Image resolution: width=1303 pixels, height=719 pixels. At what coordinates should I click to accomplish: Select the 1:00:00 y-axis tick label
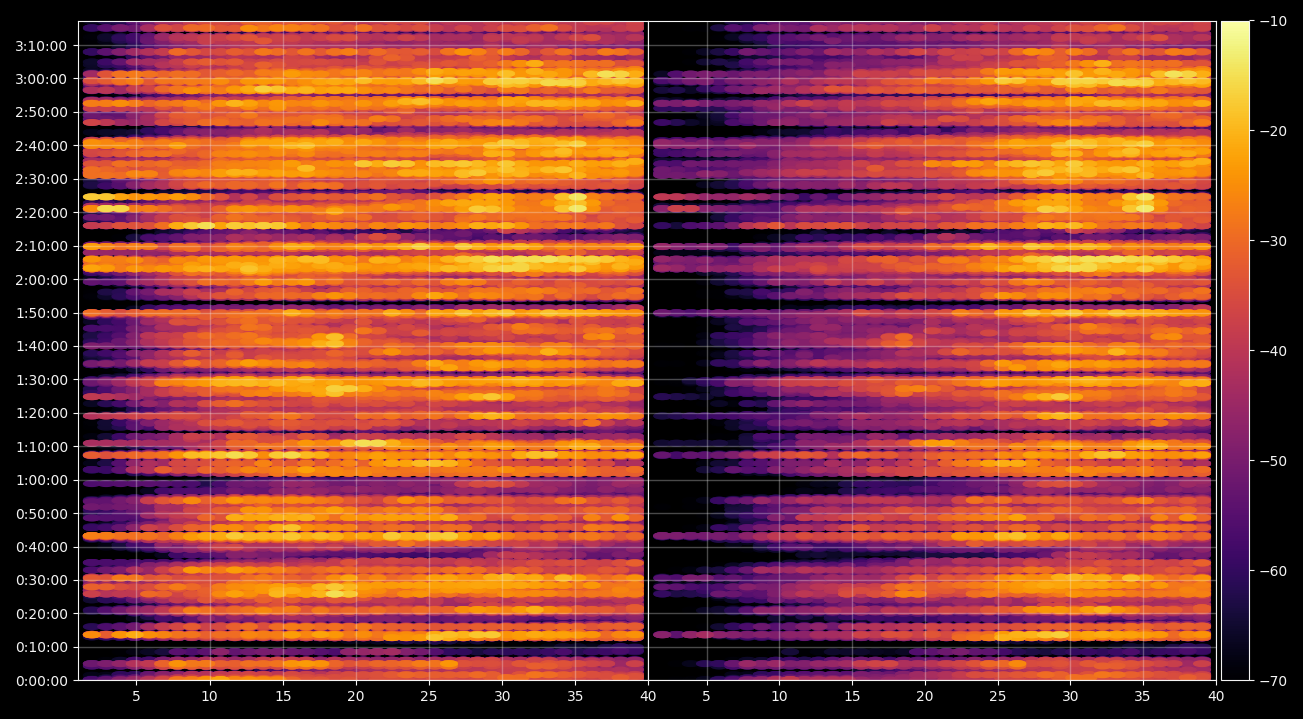coord(41,480)
